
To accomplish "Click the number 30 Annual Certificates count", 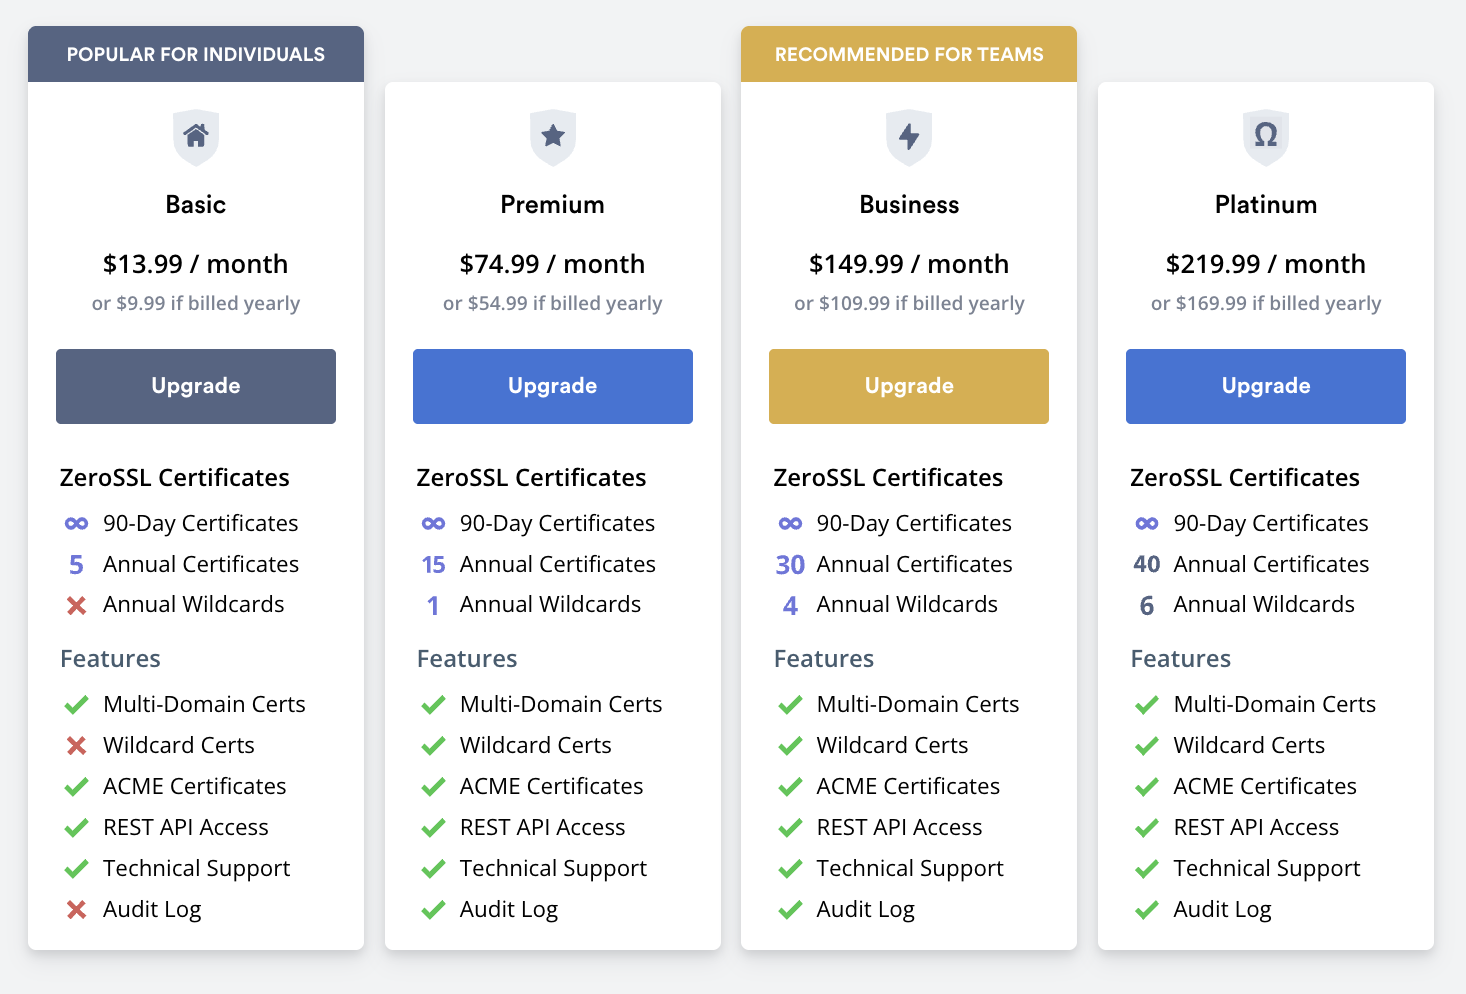I will tap(790, 565).
